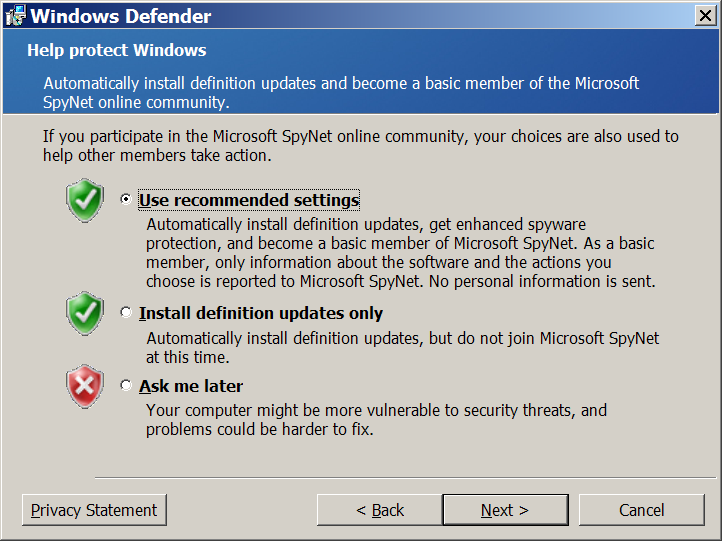Close the Windows Defender dialog window
This screenshot has width=722, height=541.
(705, 16)
